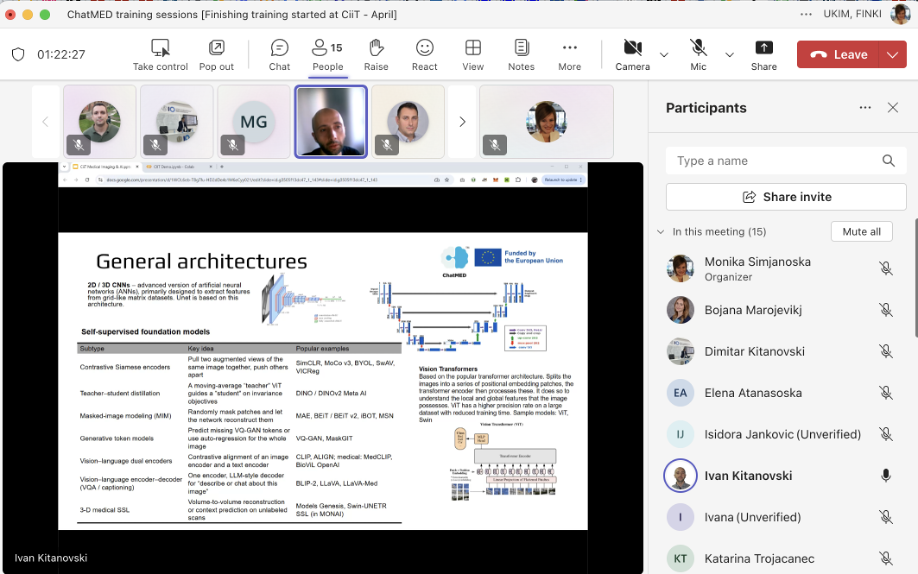918x574 pixels.
Task: Raise your hand in the meeting
Action: coord(376,48)
